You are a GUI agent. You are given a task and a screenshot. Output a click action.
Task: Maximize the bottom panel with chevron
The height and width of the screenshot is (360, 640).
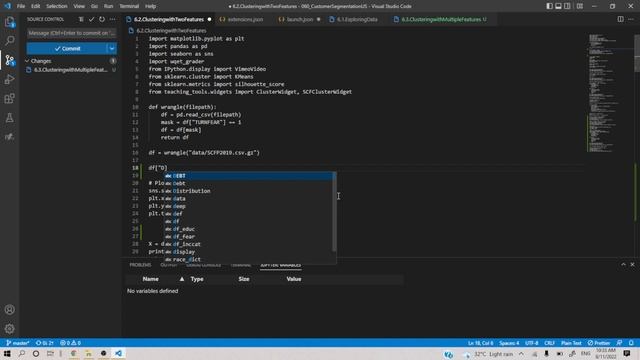[623, 264]
